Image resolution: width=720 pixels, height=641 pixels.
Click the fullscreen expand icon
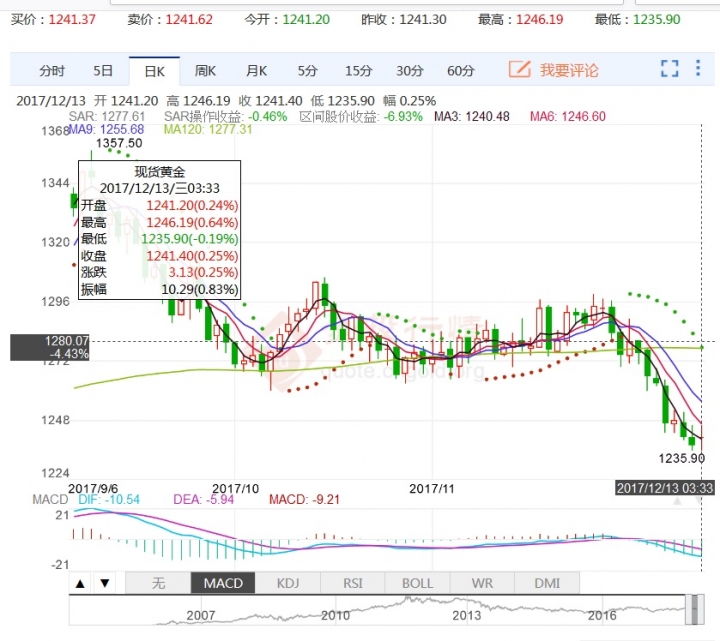click(670, 69)
